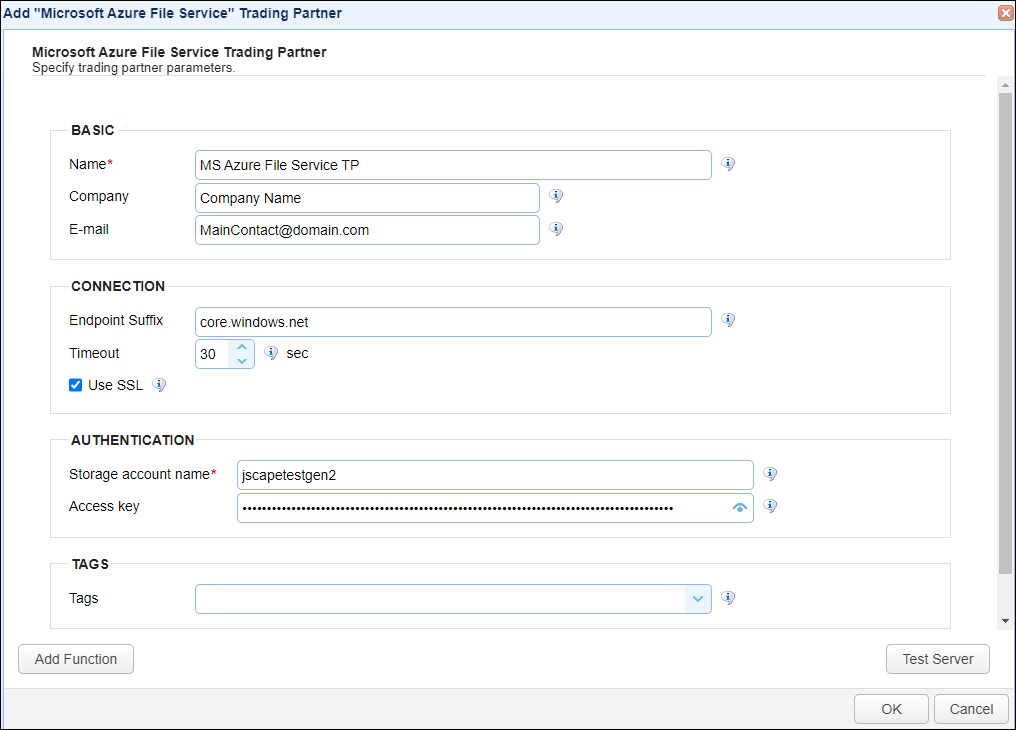The height and width of the screenshot is (730, 1016).
Task: Select the Timeout value field
Action: click(x=213, y=354)
